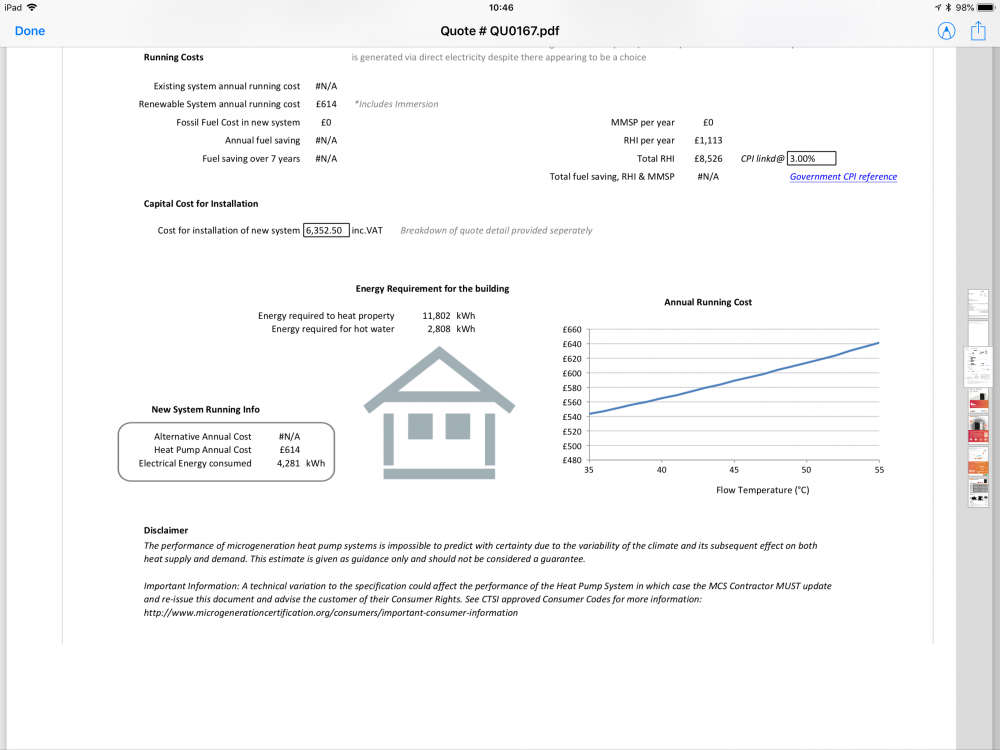Image resolution: width=1000 pixels, height=750 pixels.
Task: Select the currently highlighted third page thumbnail
Action: [x=978, y=367]
